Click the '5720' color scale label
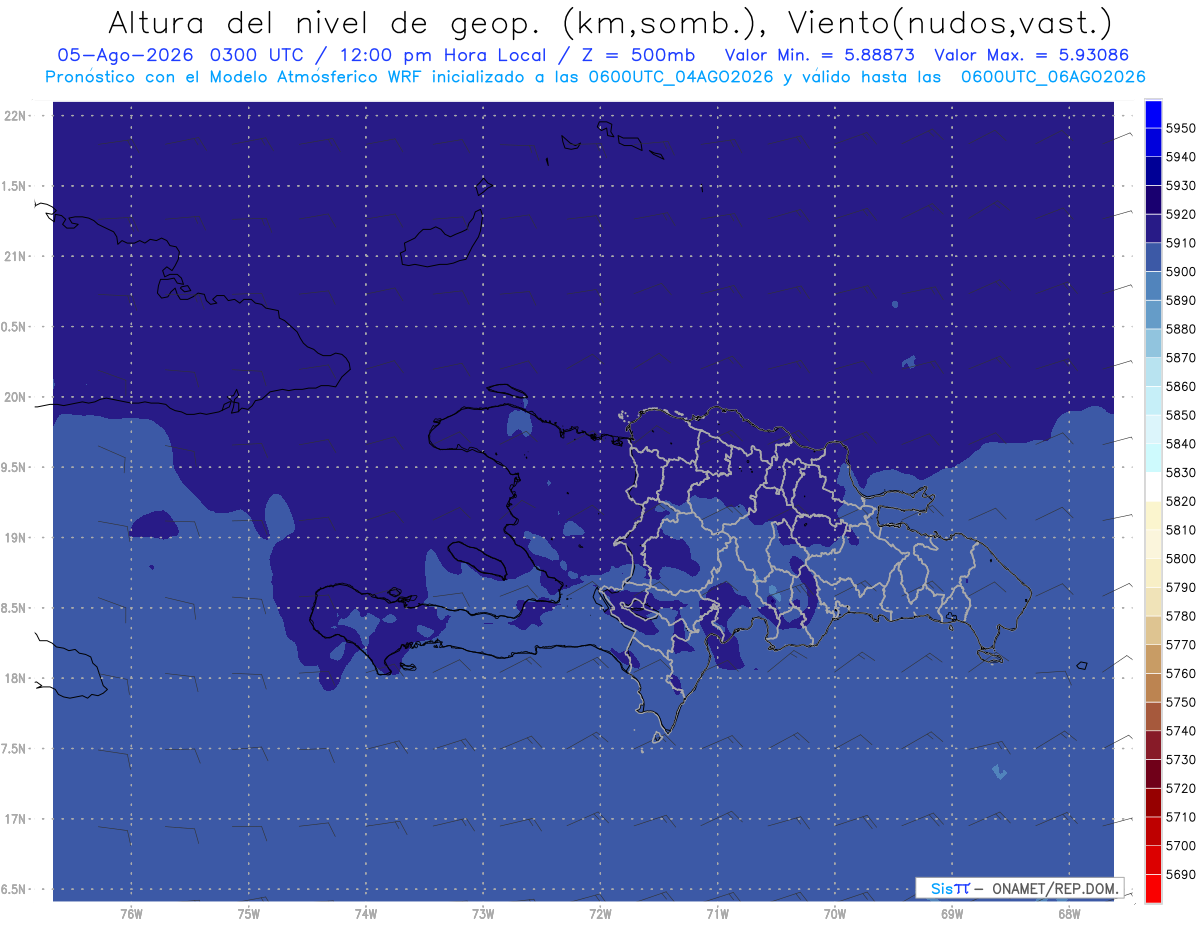Image resolution: width=1200 pixels, height=927 pixels. [1180, 789]
